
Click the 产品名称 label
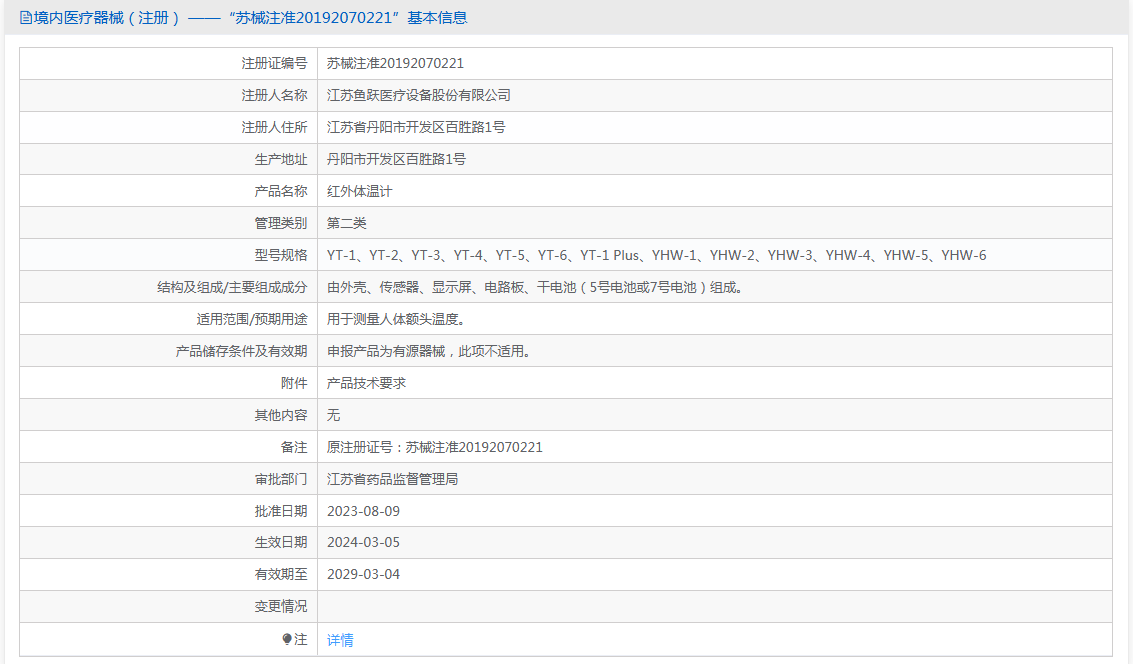pyautogui.click(x=281, y=191)
